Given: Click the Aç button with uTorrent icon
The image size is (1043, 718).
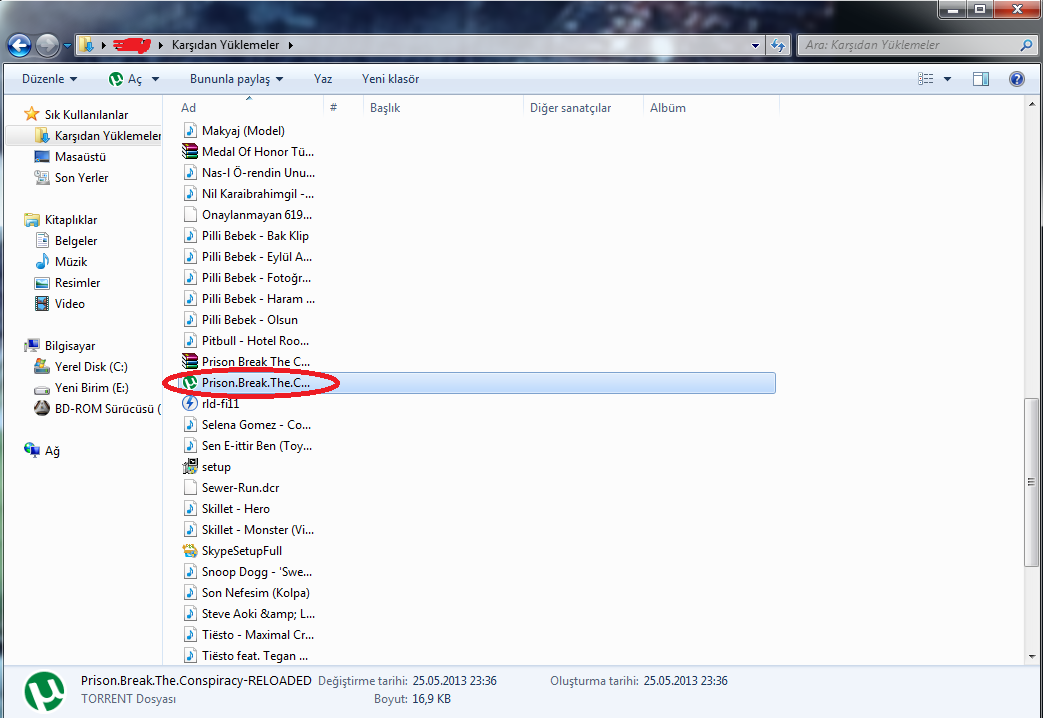Looking at the screenshot, I should tap(126, 79).
